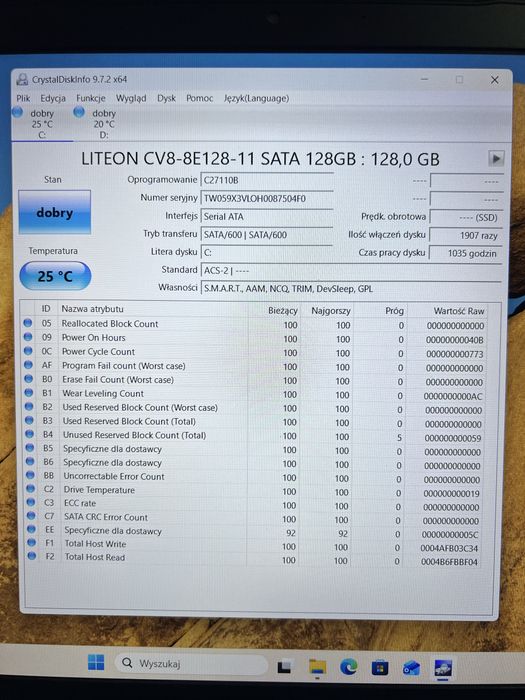Select drive D: tab showing 20 °C
The height and width of the screenshot is (700, 525).
(104, 124)
